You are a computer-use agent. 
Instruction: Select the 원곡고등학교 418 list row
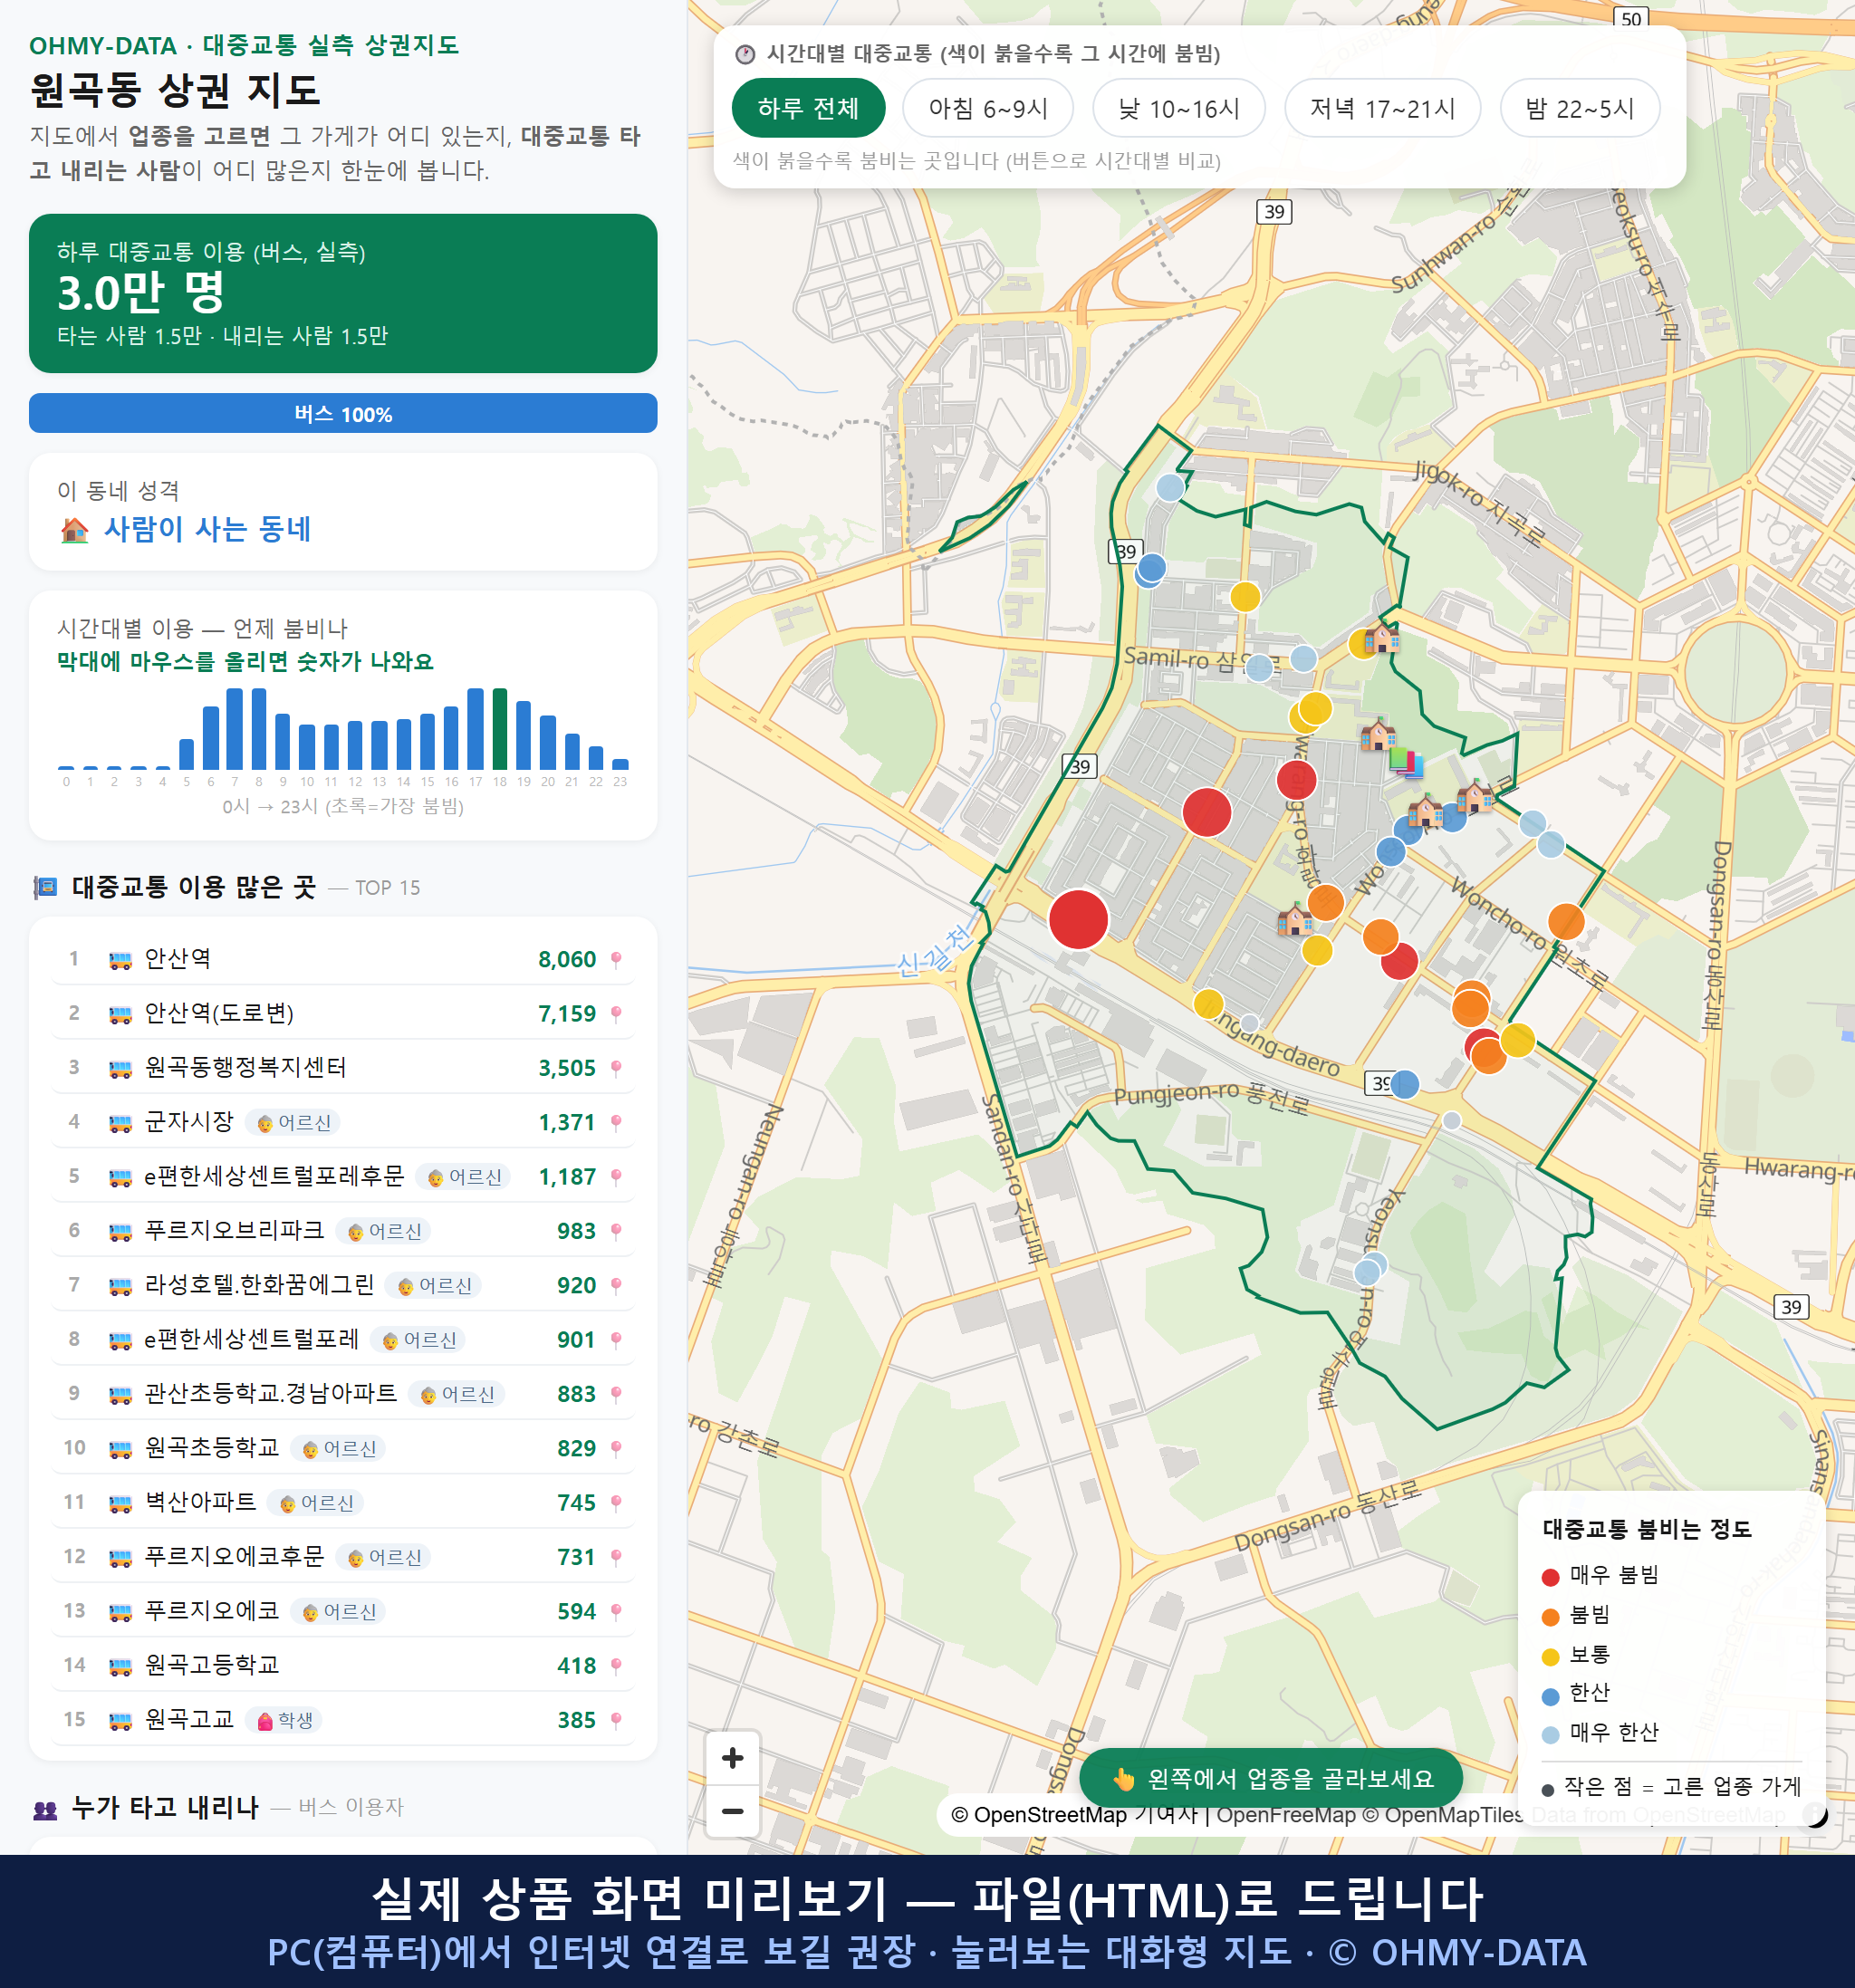click(x=342, y=1666)
